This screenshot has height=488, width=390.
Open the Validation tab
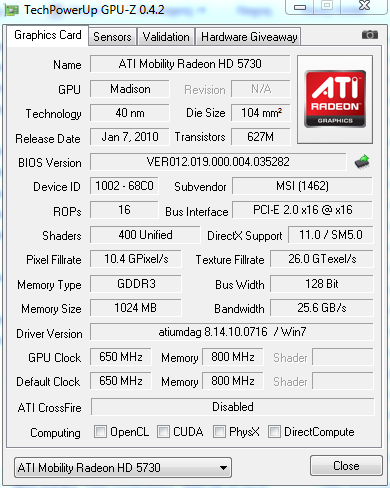(166, 37)
